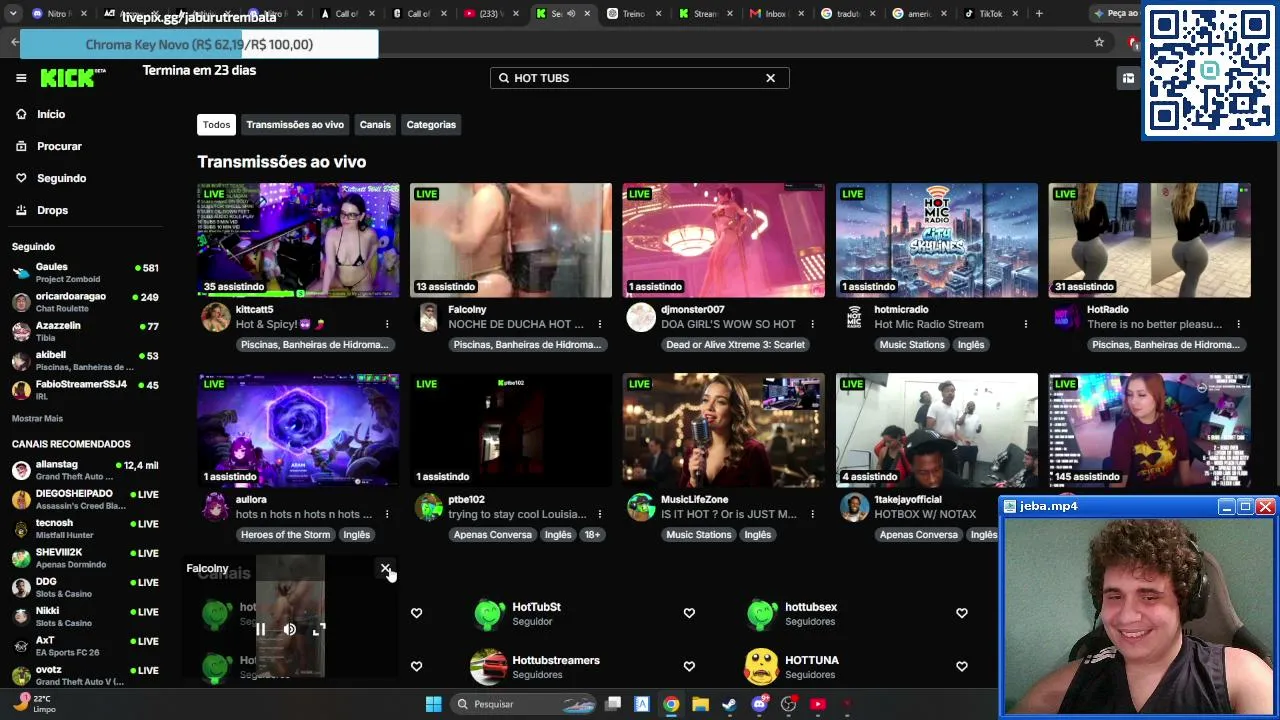Select the Canais filter tab
This screenshot has width=1280, height=720.
click(375, 125)
